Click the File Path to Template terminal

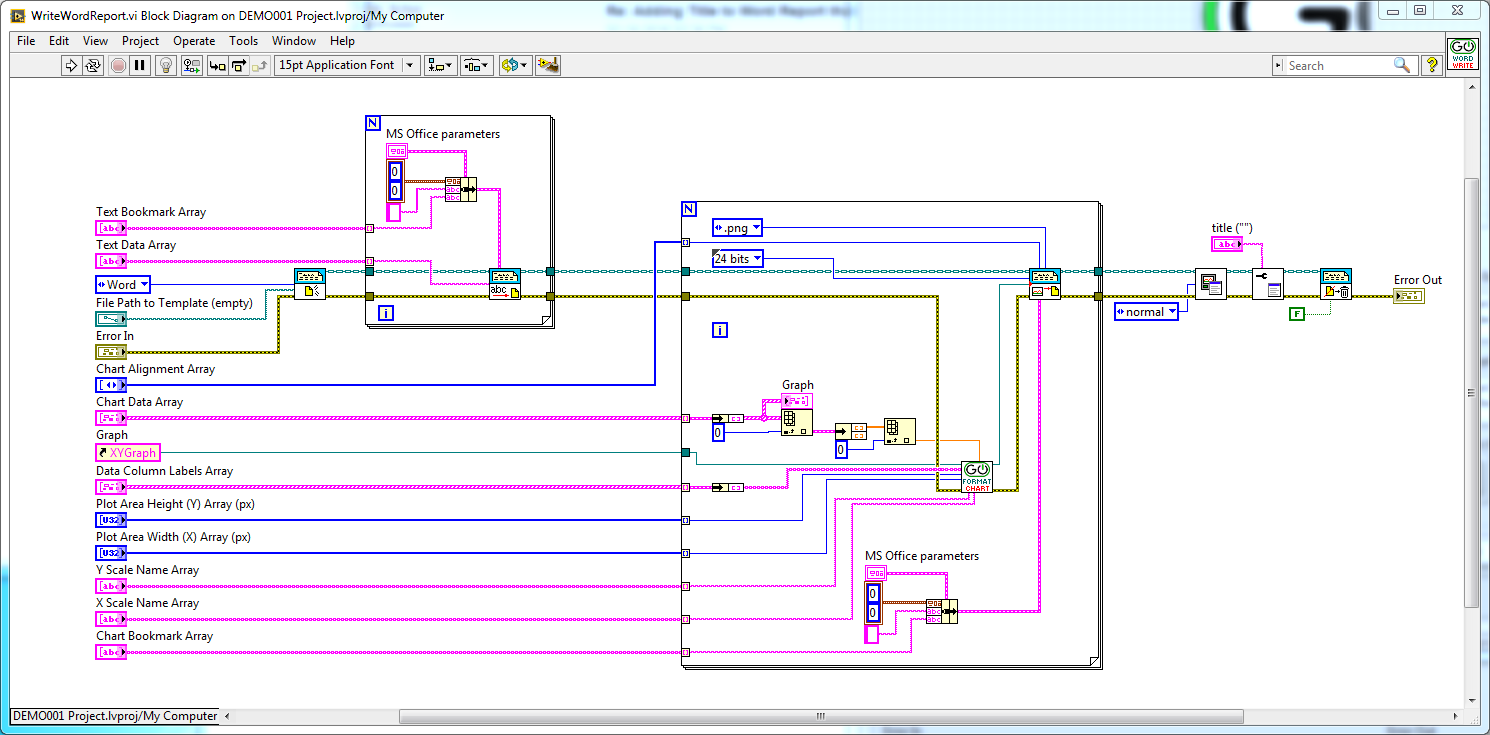111,319
